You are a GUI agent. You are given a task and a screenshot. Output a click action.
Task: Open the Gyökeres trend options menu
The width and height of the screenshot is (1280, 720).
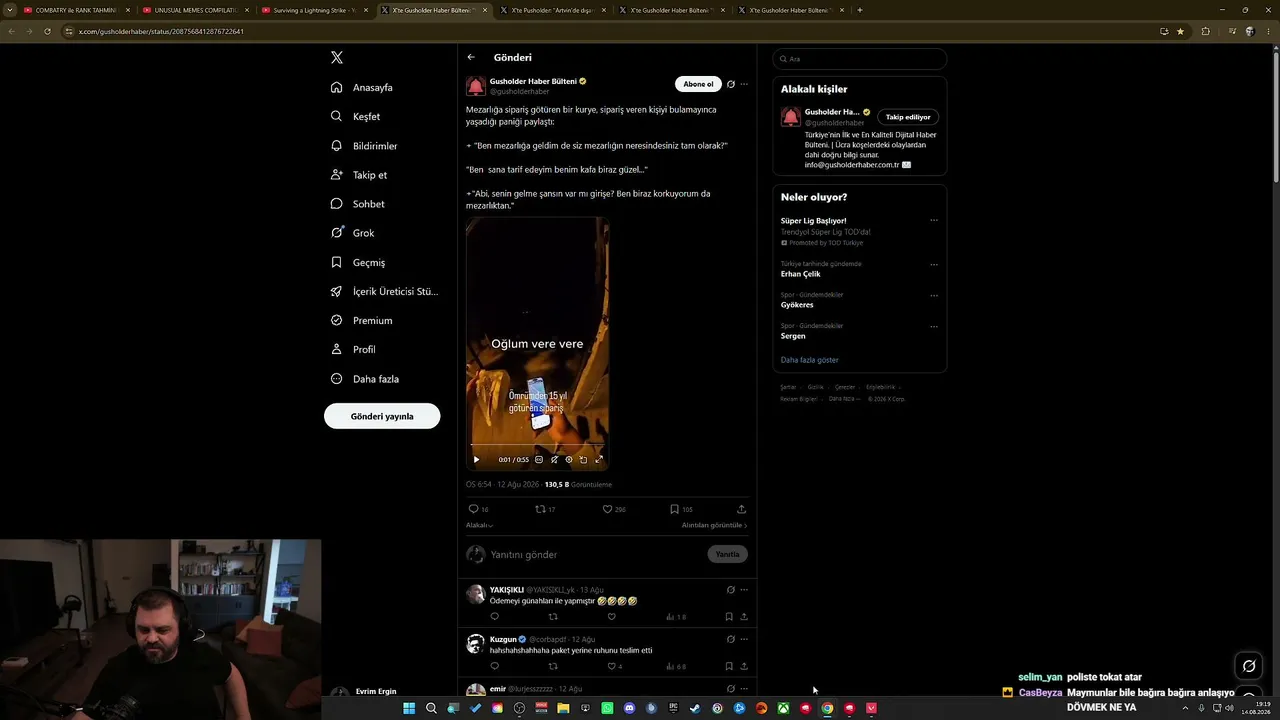pyautogui.click(x=934, y=295)
